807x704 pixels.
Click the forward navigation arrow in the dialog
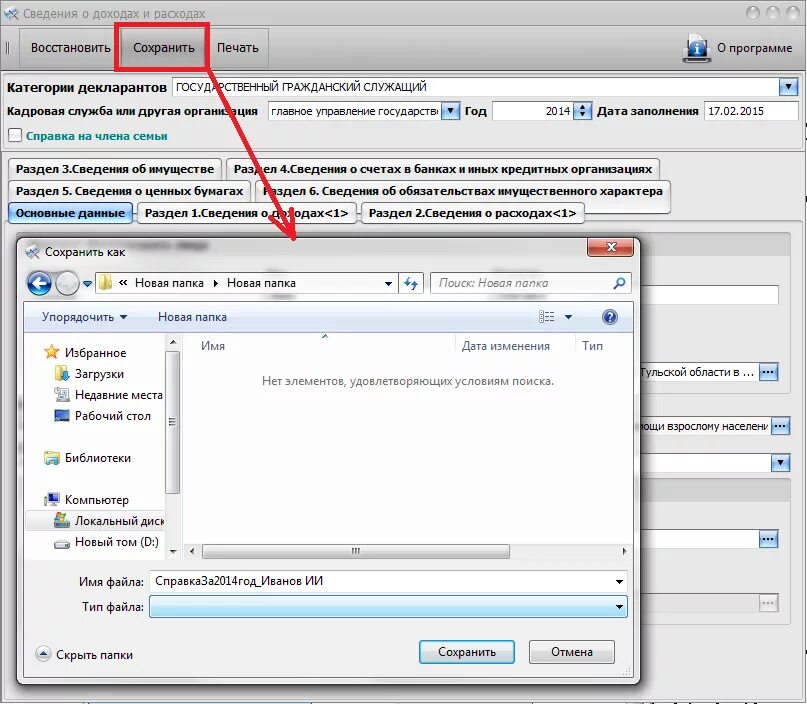point(67,283)
